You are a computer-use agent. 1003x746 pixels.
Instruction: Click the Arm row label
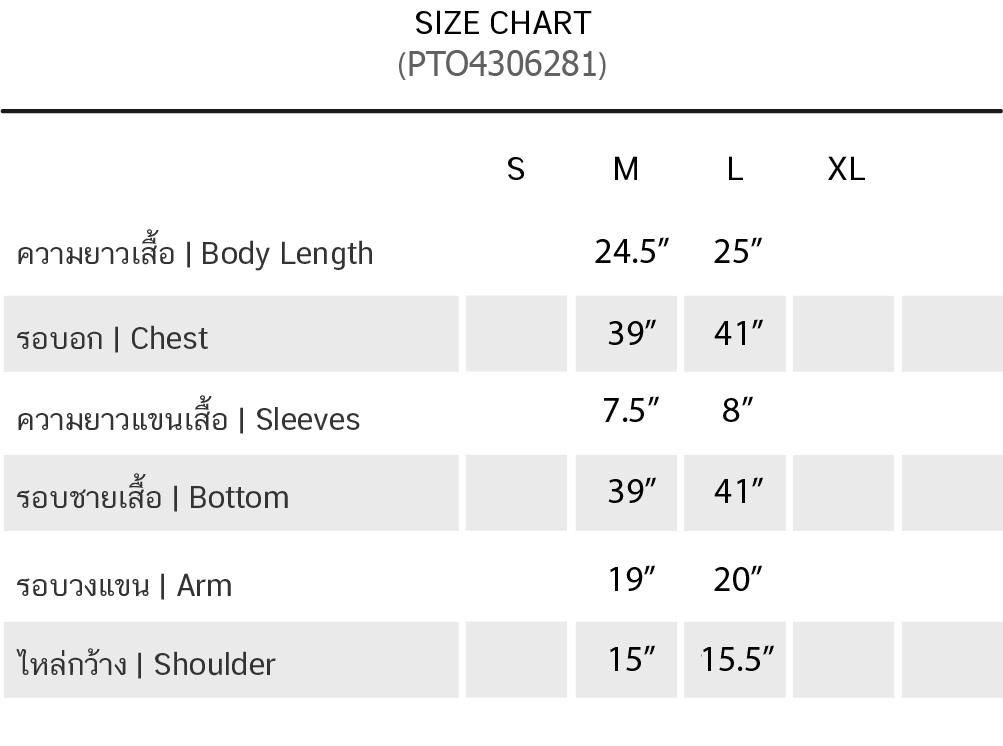124,585
